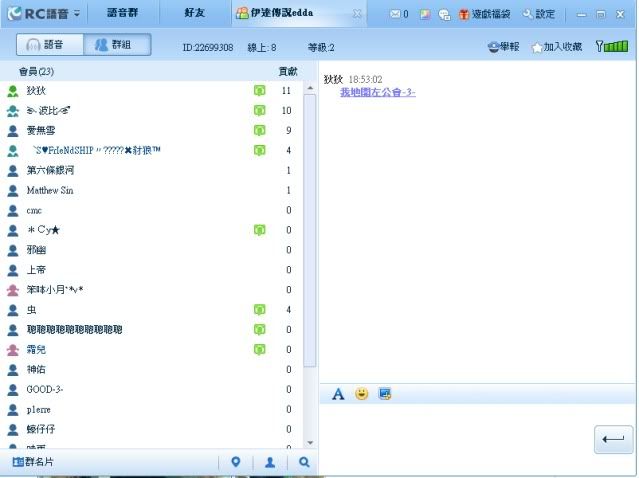Select member Matthew Sin in list
Image resolution: width=639 pixels, height=478 pixels.
50,190
